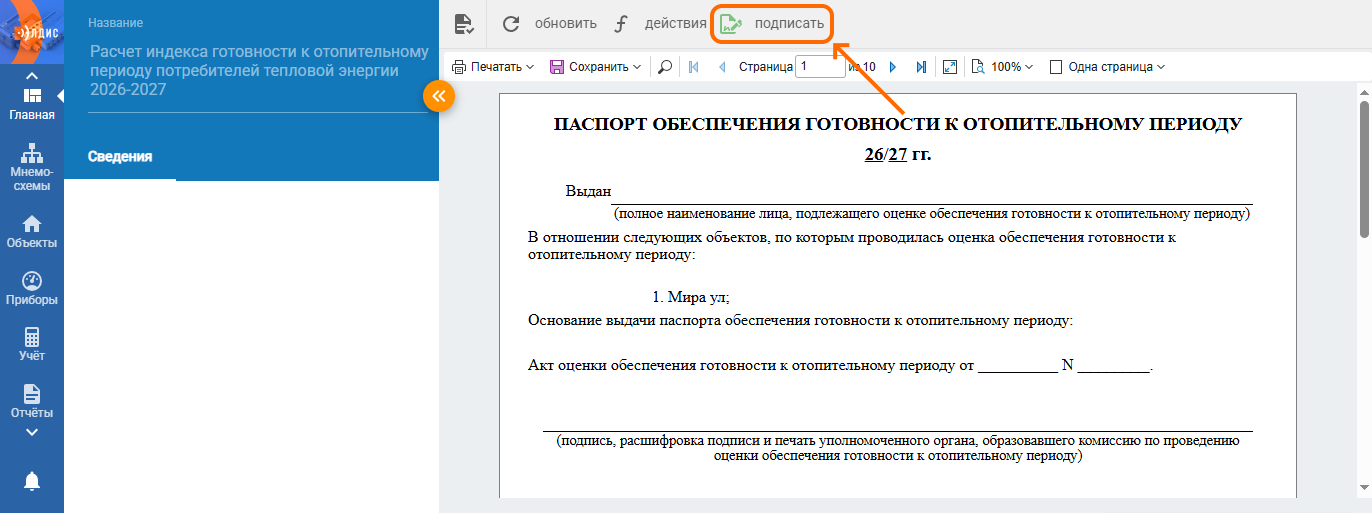Click the report title text in blue panel
1372x513 pixels.
(x=259, y=70)
